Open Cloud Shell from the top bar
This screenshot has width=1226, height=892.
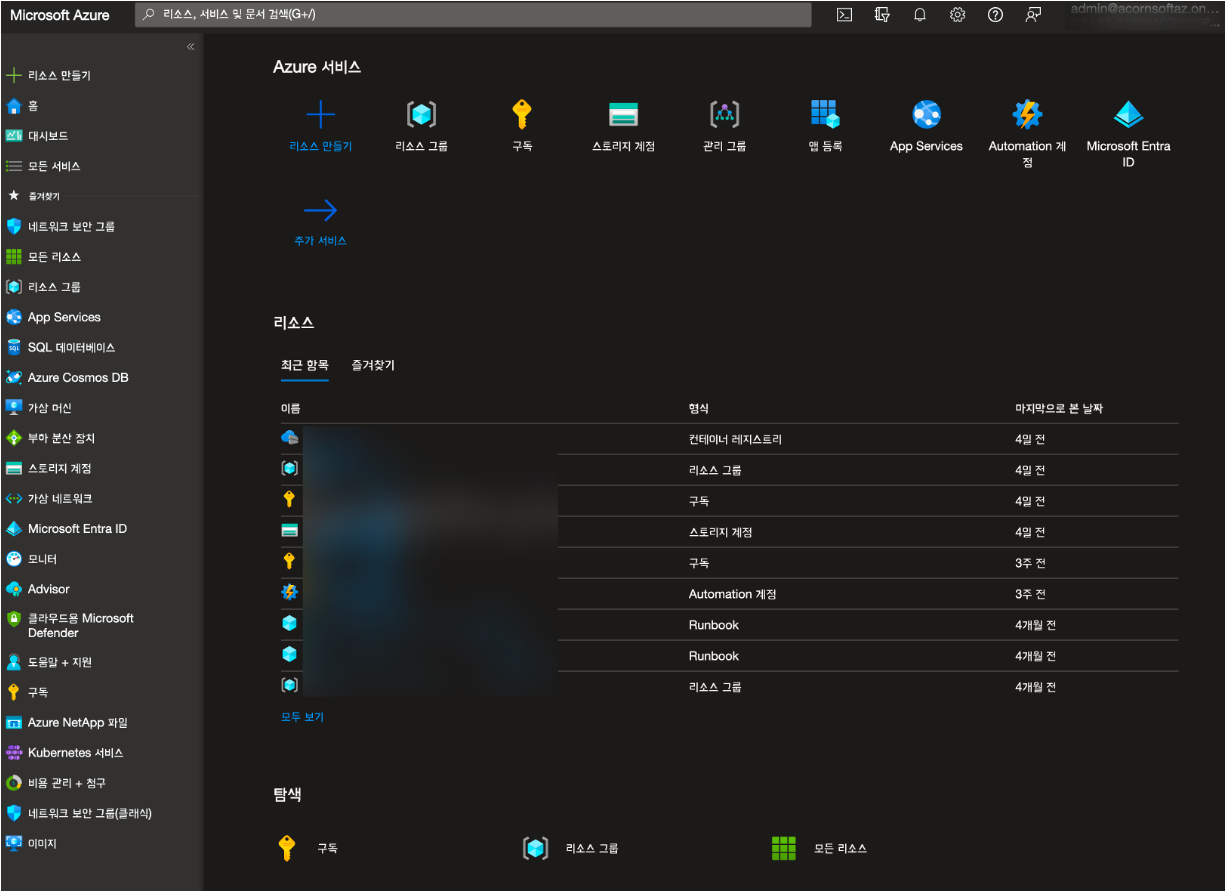tap(844, 15)
